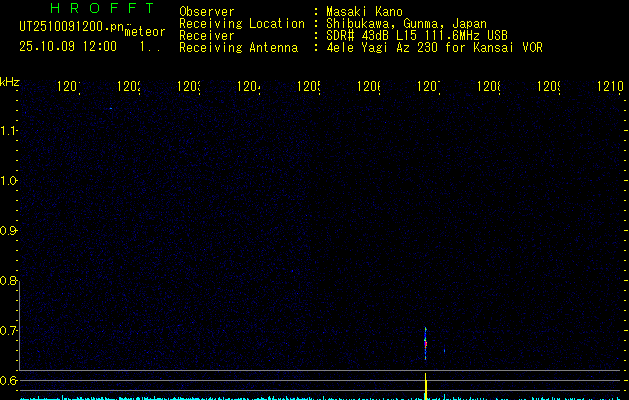This screenshot has height=400, width=629.
Task: Select the UT2510091200 filename label
Action: coord(68,27)
